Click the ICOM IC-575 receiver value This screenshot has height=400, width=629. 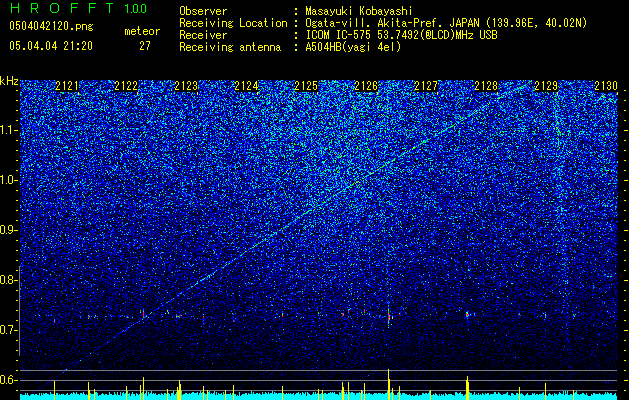tap(401, 35)
